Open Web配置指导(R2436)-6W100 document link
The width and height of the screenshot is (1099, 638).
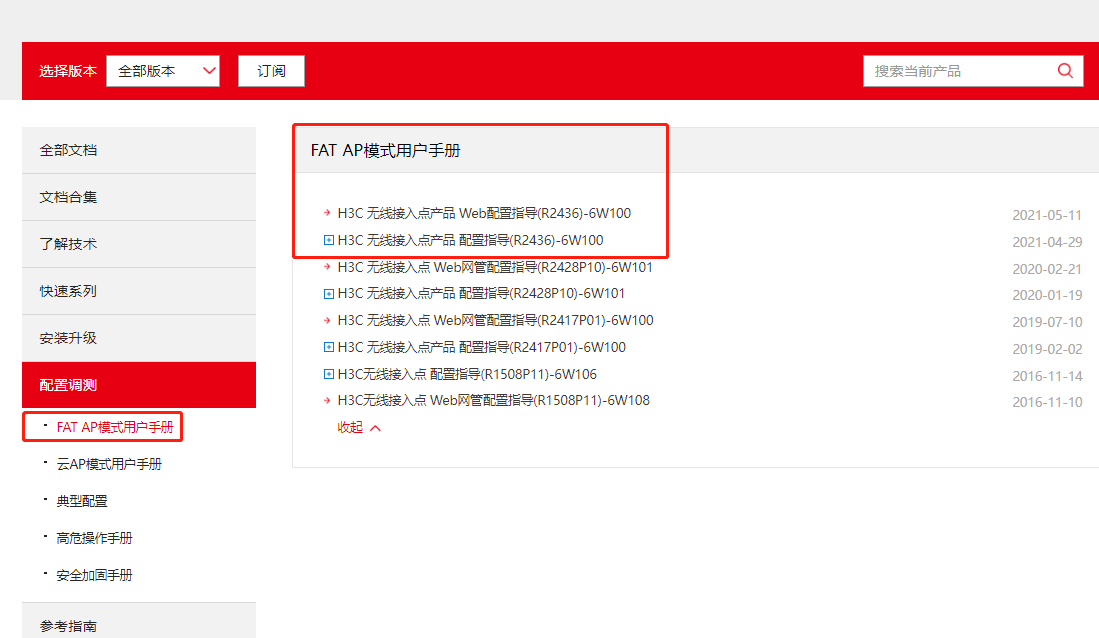pos(484,213)
